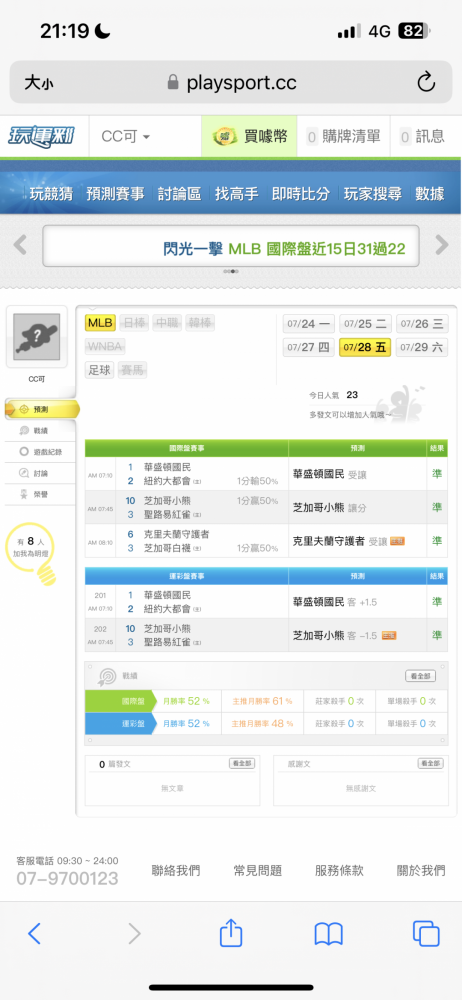
Task: Select the 賽馬 league tab
Action: 133,370
